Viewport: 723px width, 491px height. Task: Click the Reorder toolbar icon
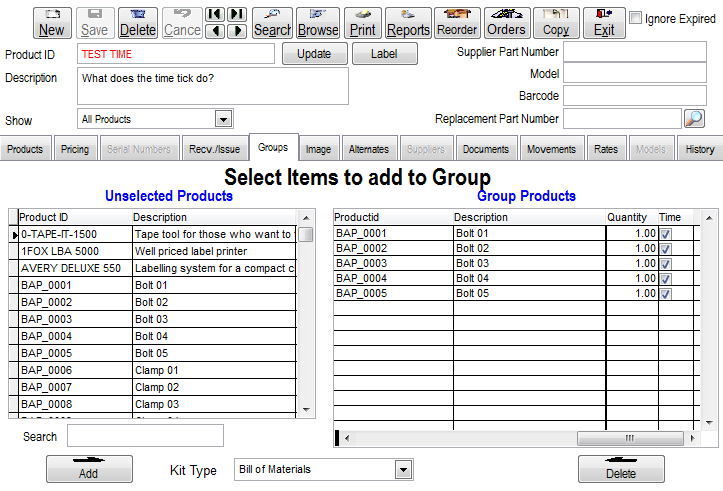pos(458,22)
